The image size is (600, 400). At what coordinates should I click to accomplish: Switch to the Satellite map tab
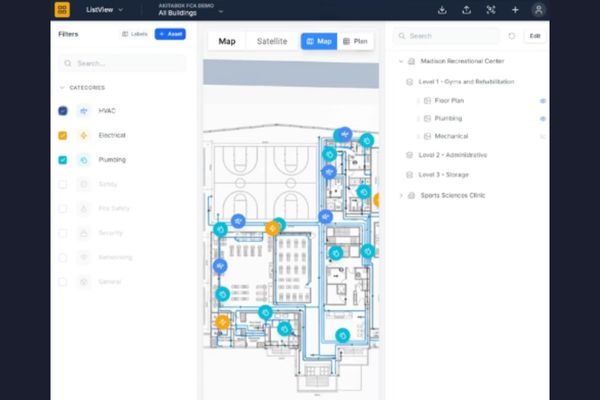pyautogui.click(x=272, y=41)
